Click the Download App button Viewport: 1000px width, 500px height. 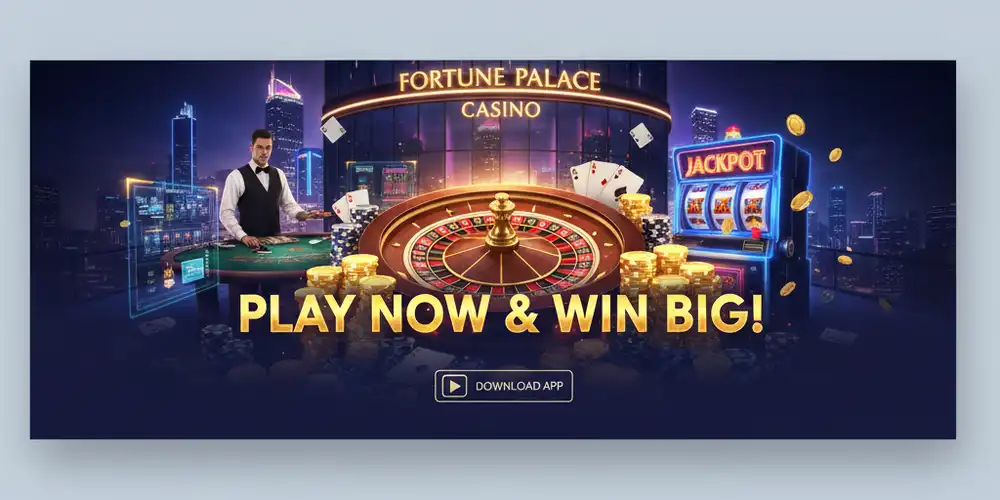504,386
